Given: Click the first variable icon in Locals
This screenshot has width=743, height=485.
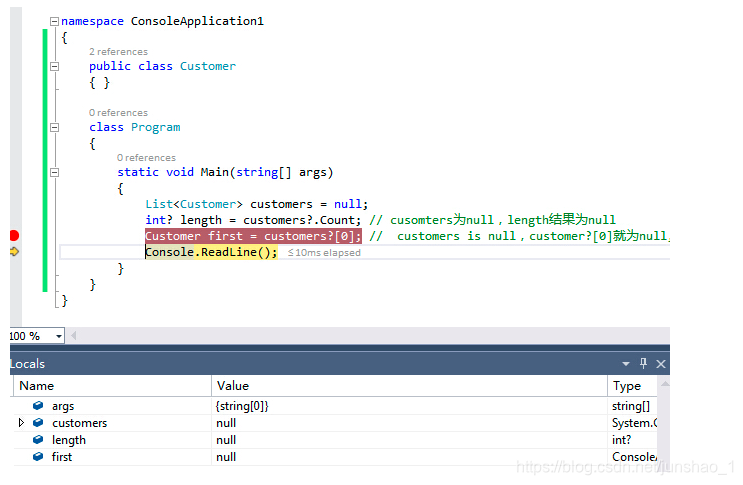Looking at the screenshot, I should (38, 457).
